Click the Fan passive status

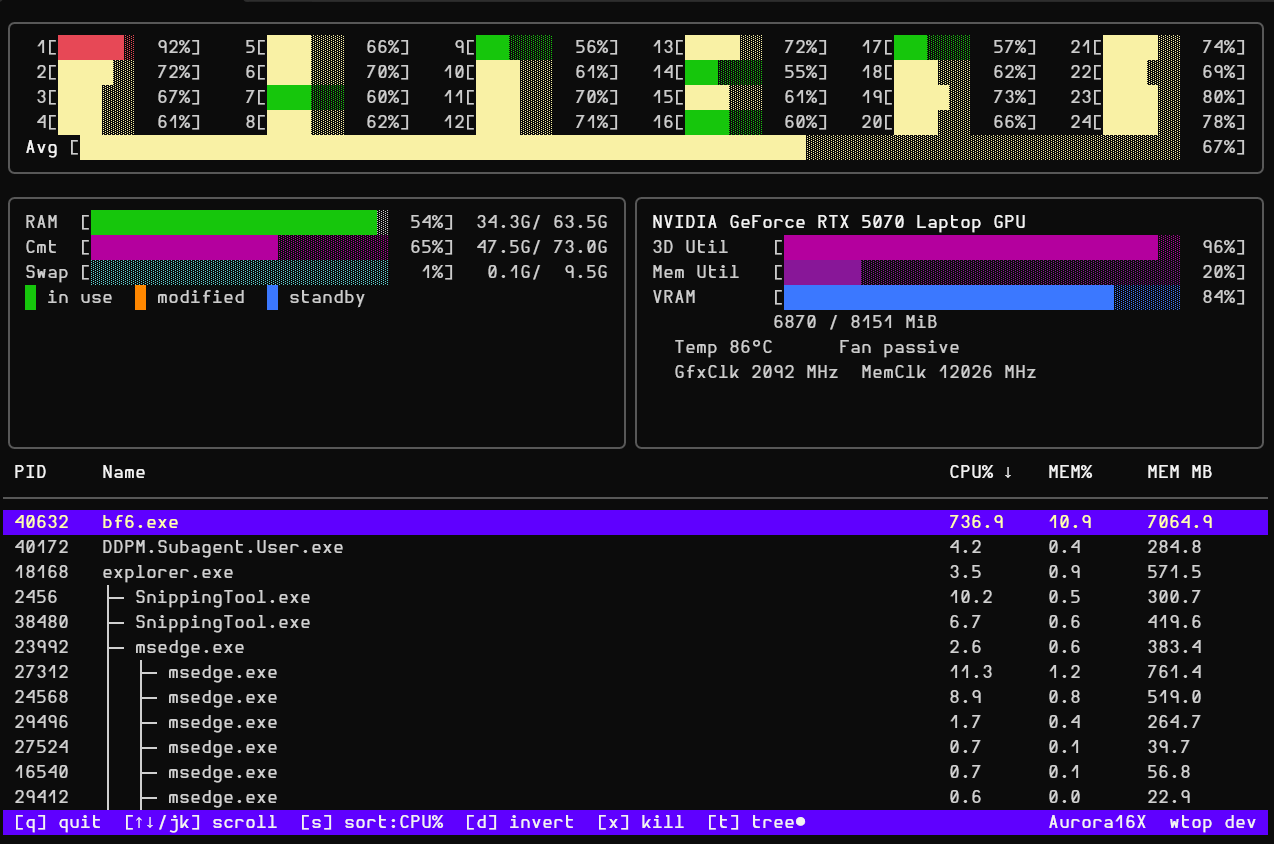[899, 347]
